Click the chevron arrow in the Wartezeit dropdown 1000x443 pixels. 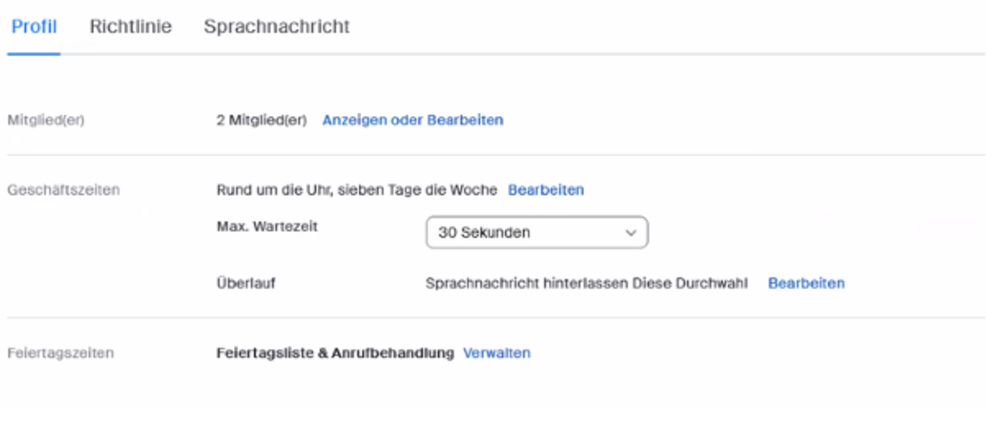(x=630, y=232)
